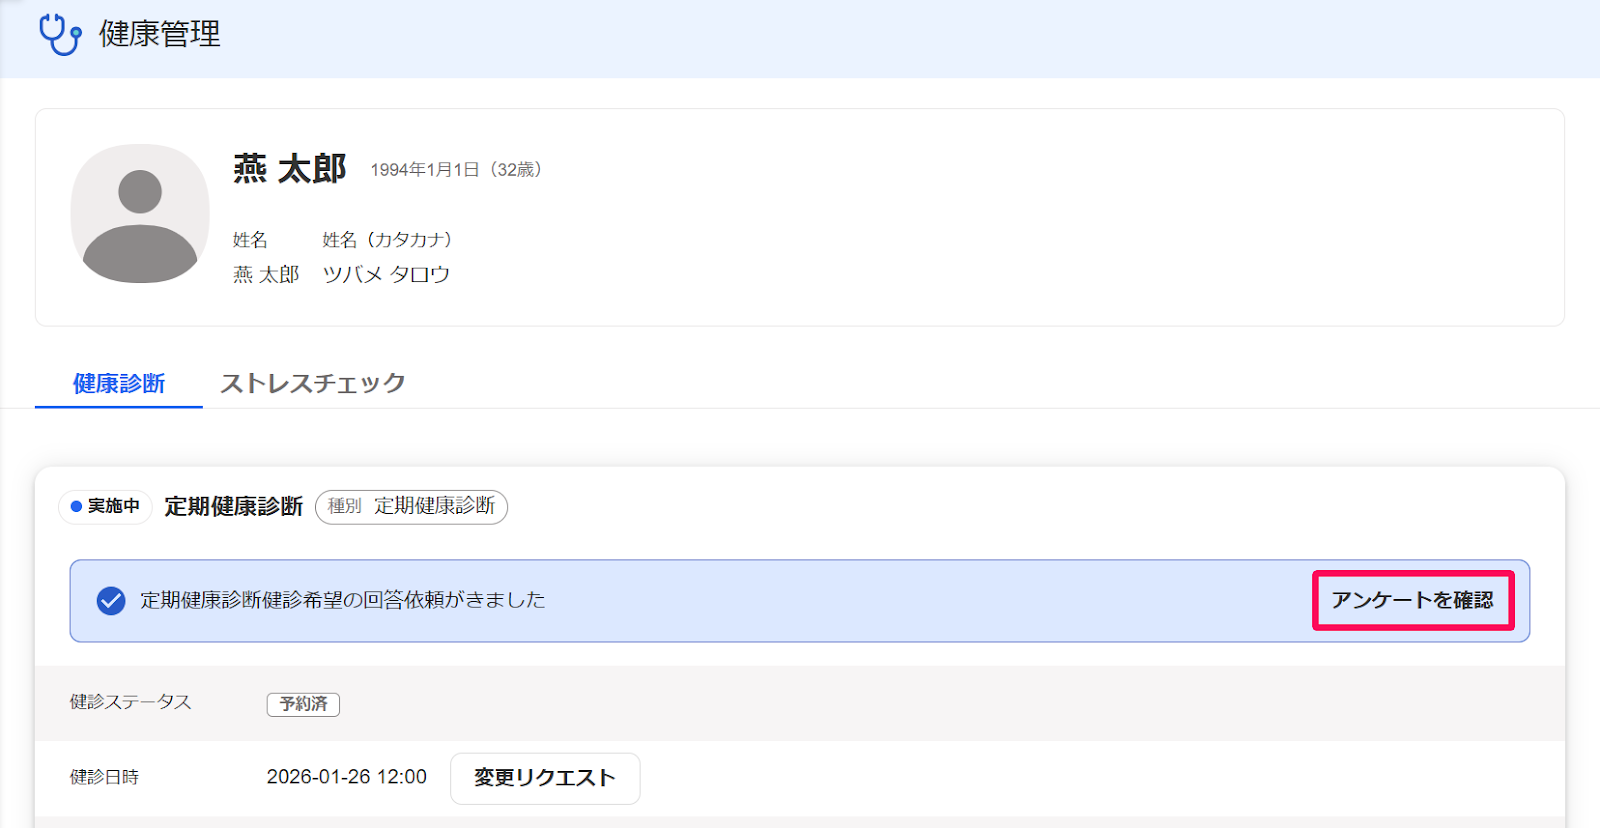Open the ストレスチェック tab
1600x828 pixels.
[x=313, y=384]
